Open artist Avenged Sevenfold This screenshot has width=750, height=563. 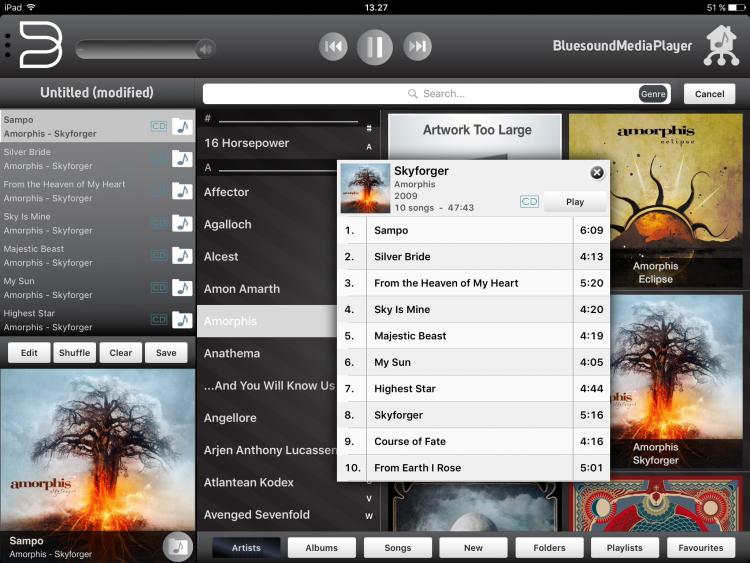pos(281,515)
